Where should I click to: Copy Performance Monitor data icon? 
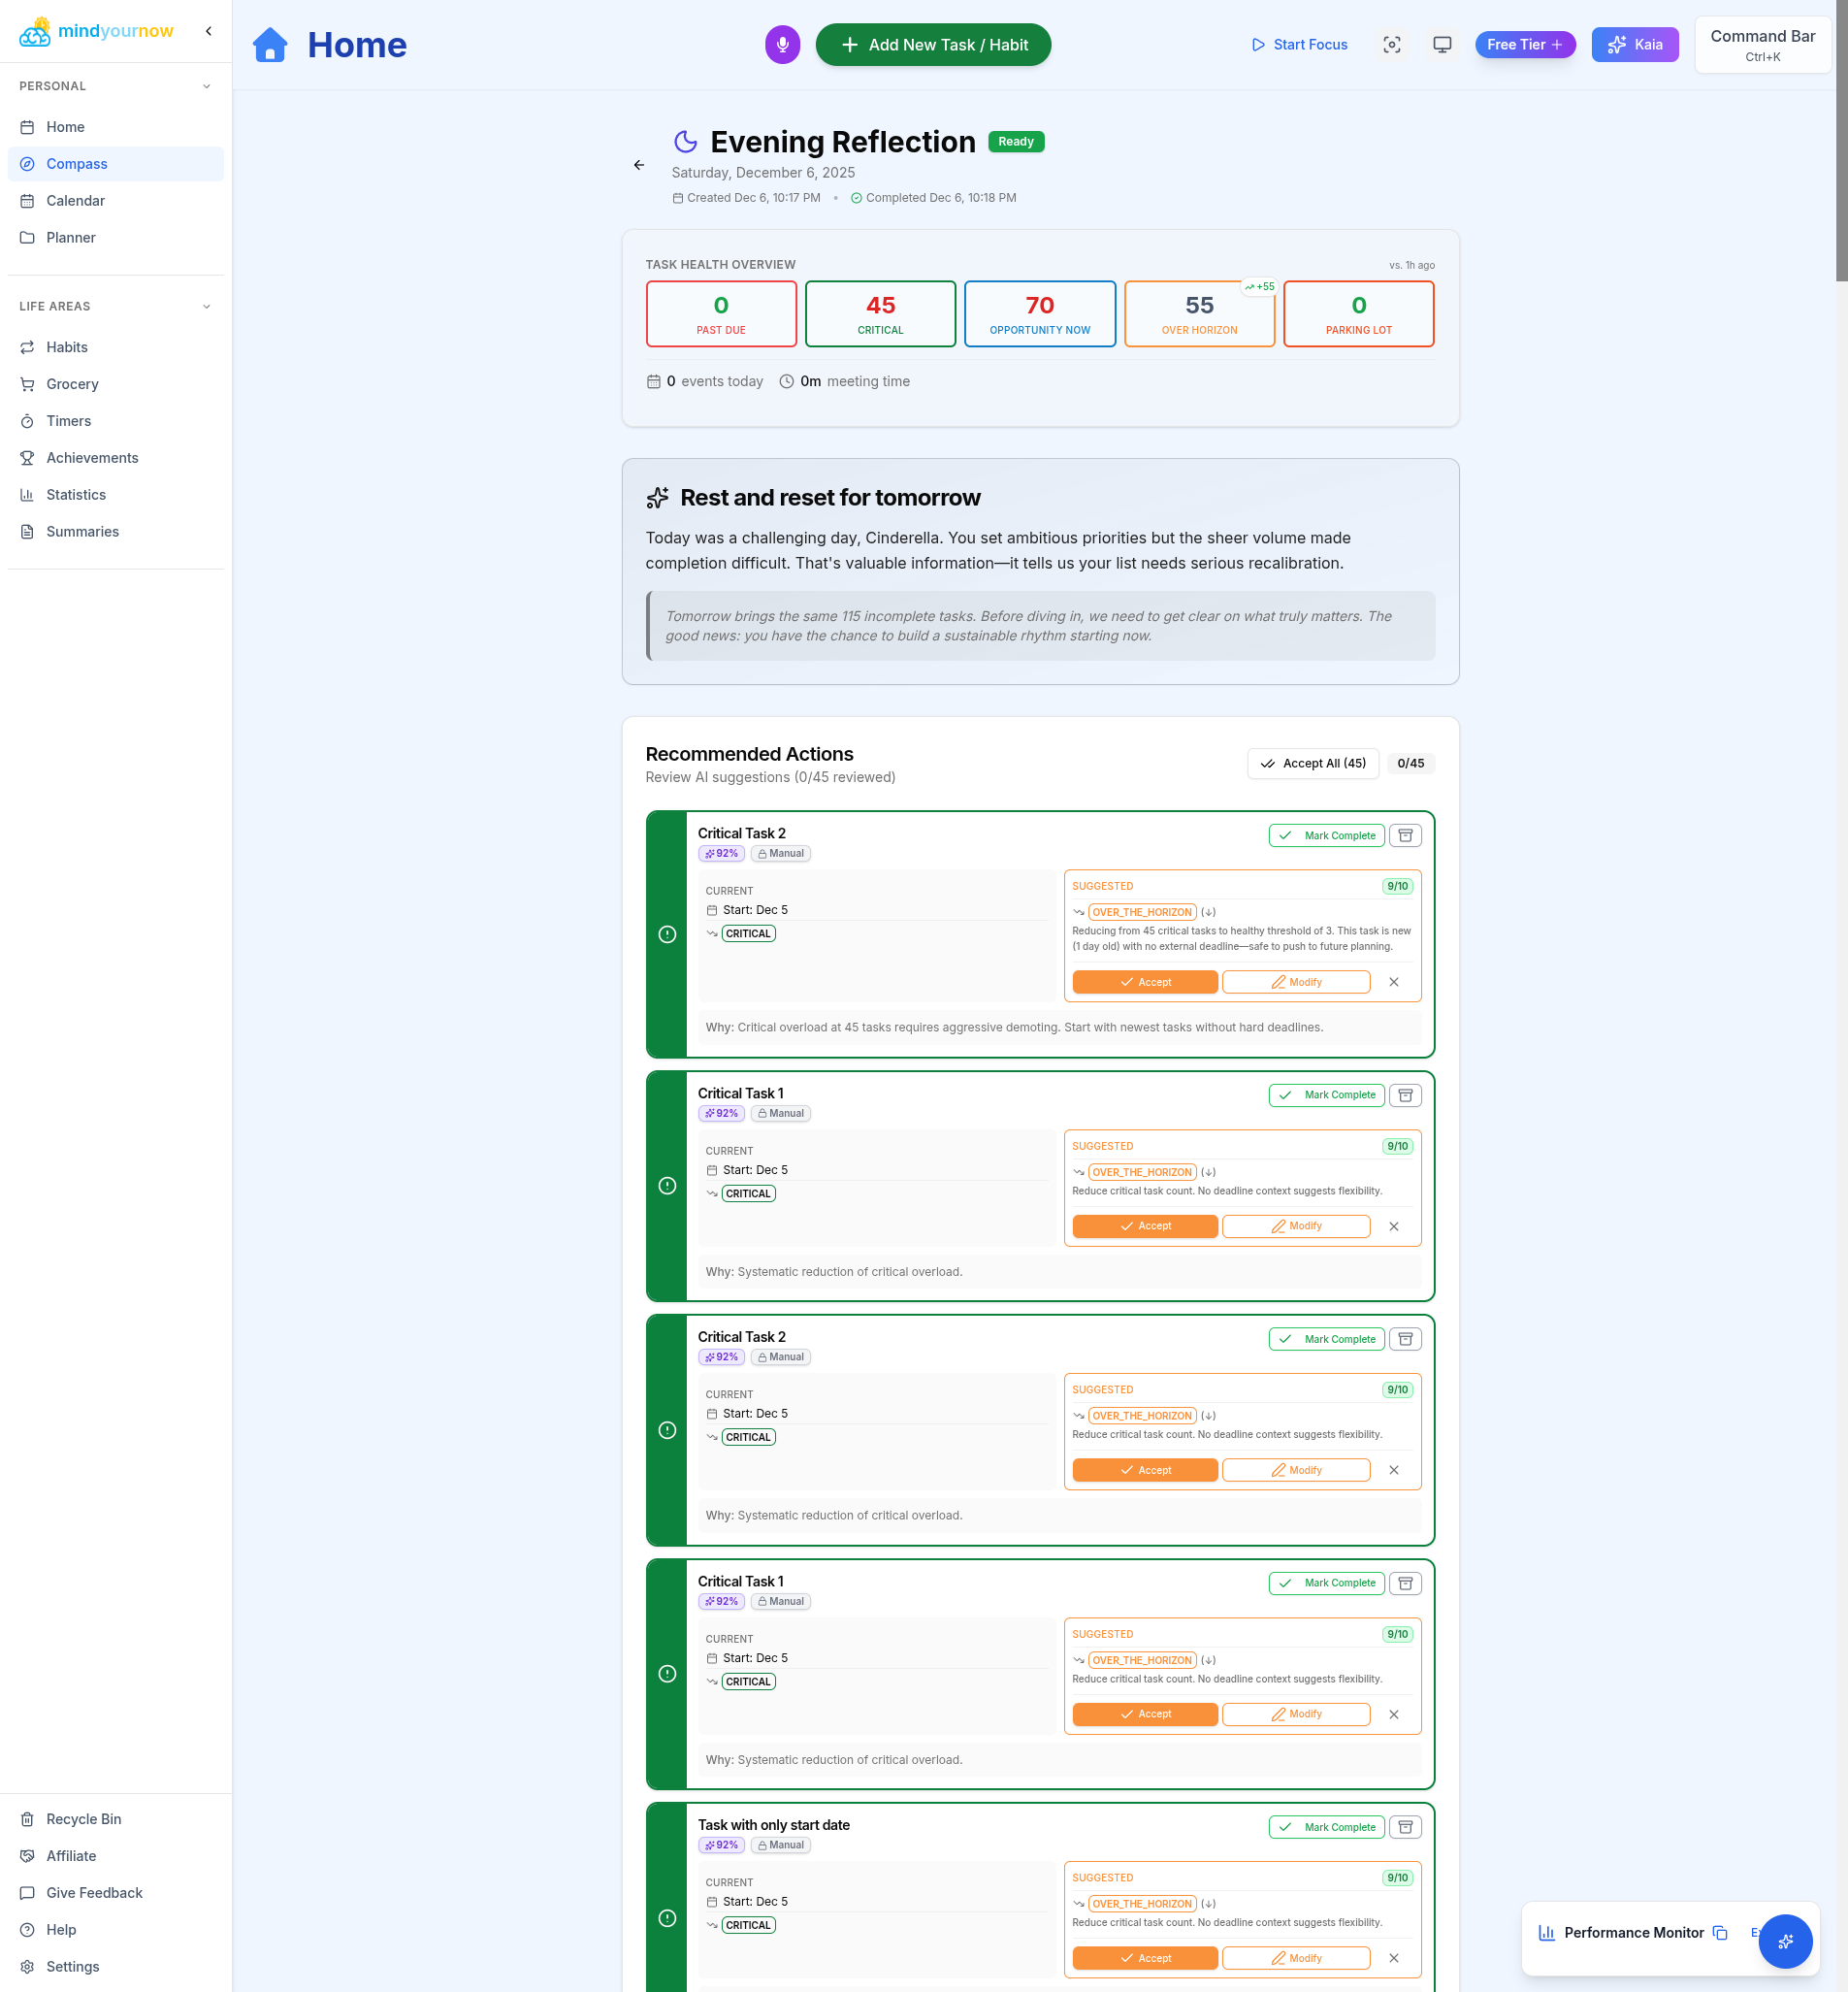point(1720,1932)
